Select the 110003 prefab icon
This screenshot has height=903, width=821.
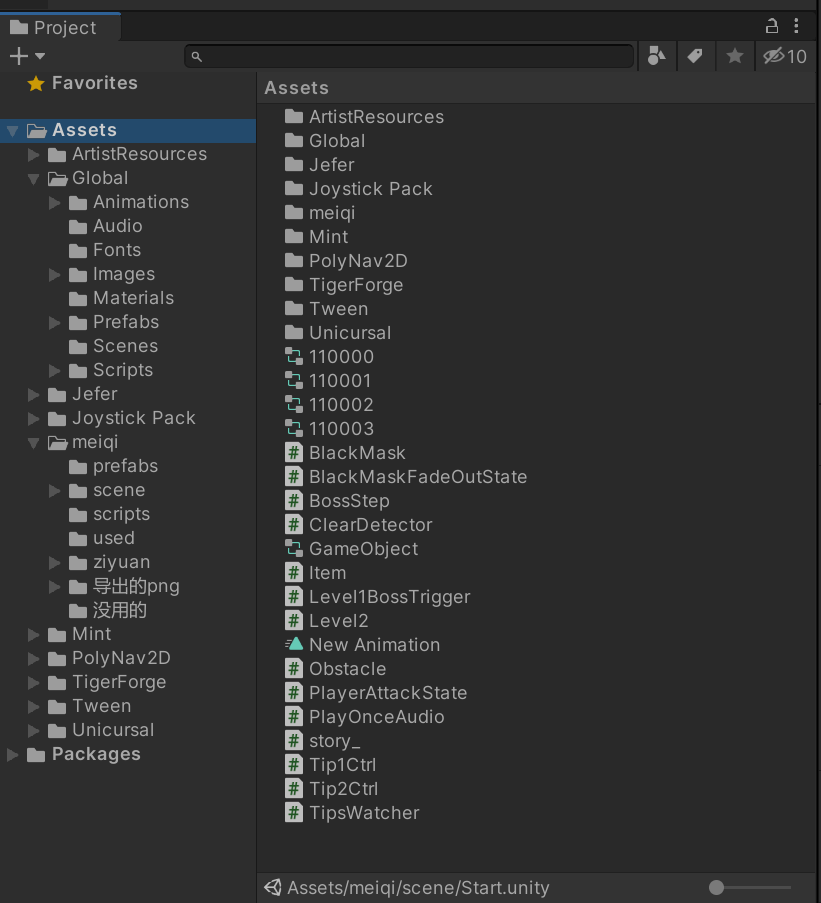[x=294, y=428]
